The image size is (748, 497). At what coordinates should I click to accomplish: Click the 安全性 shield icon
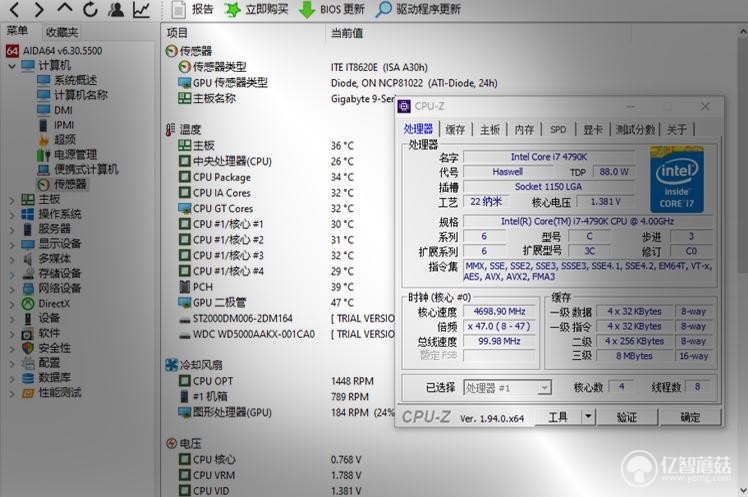[28, 348]
